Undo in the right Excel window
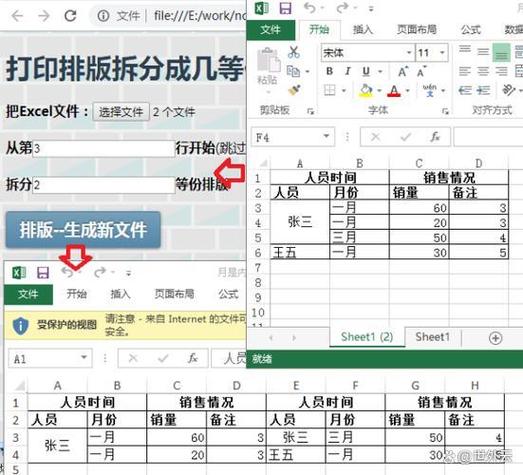Image resolution: width=523 pixels, height=475 pixels. click(310, 8)
